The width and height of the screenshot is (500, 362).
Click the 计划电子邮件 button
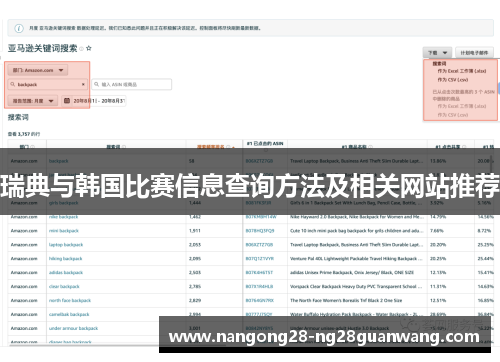click(x=474, y=53)
